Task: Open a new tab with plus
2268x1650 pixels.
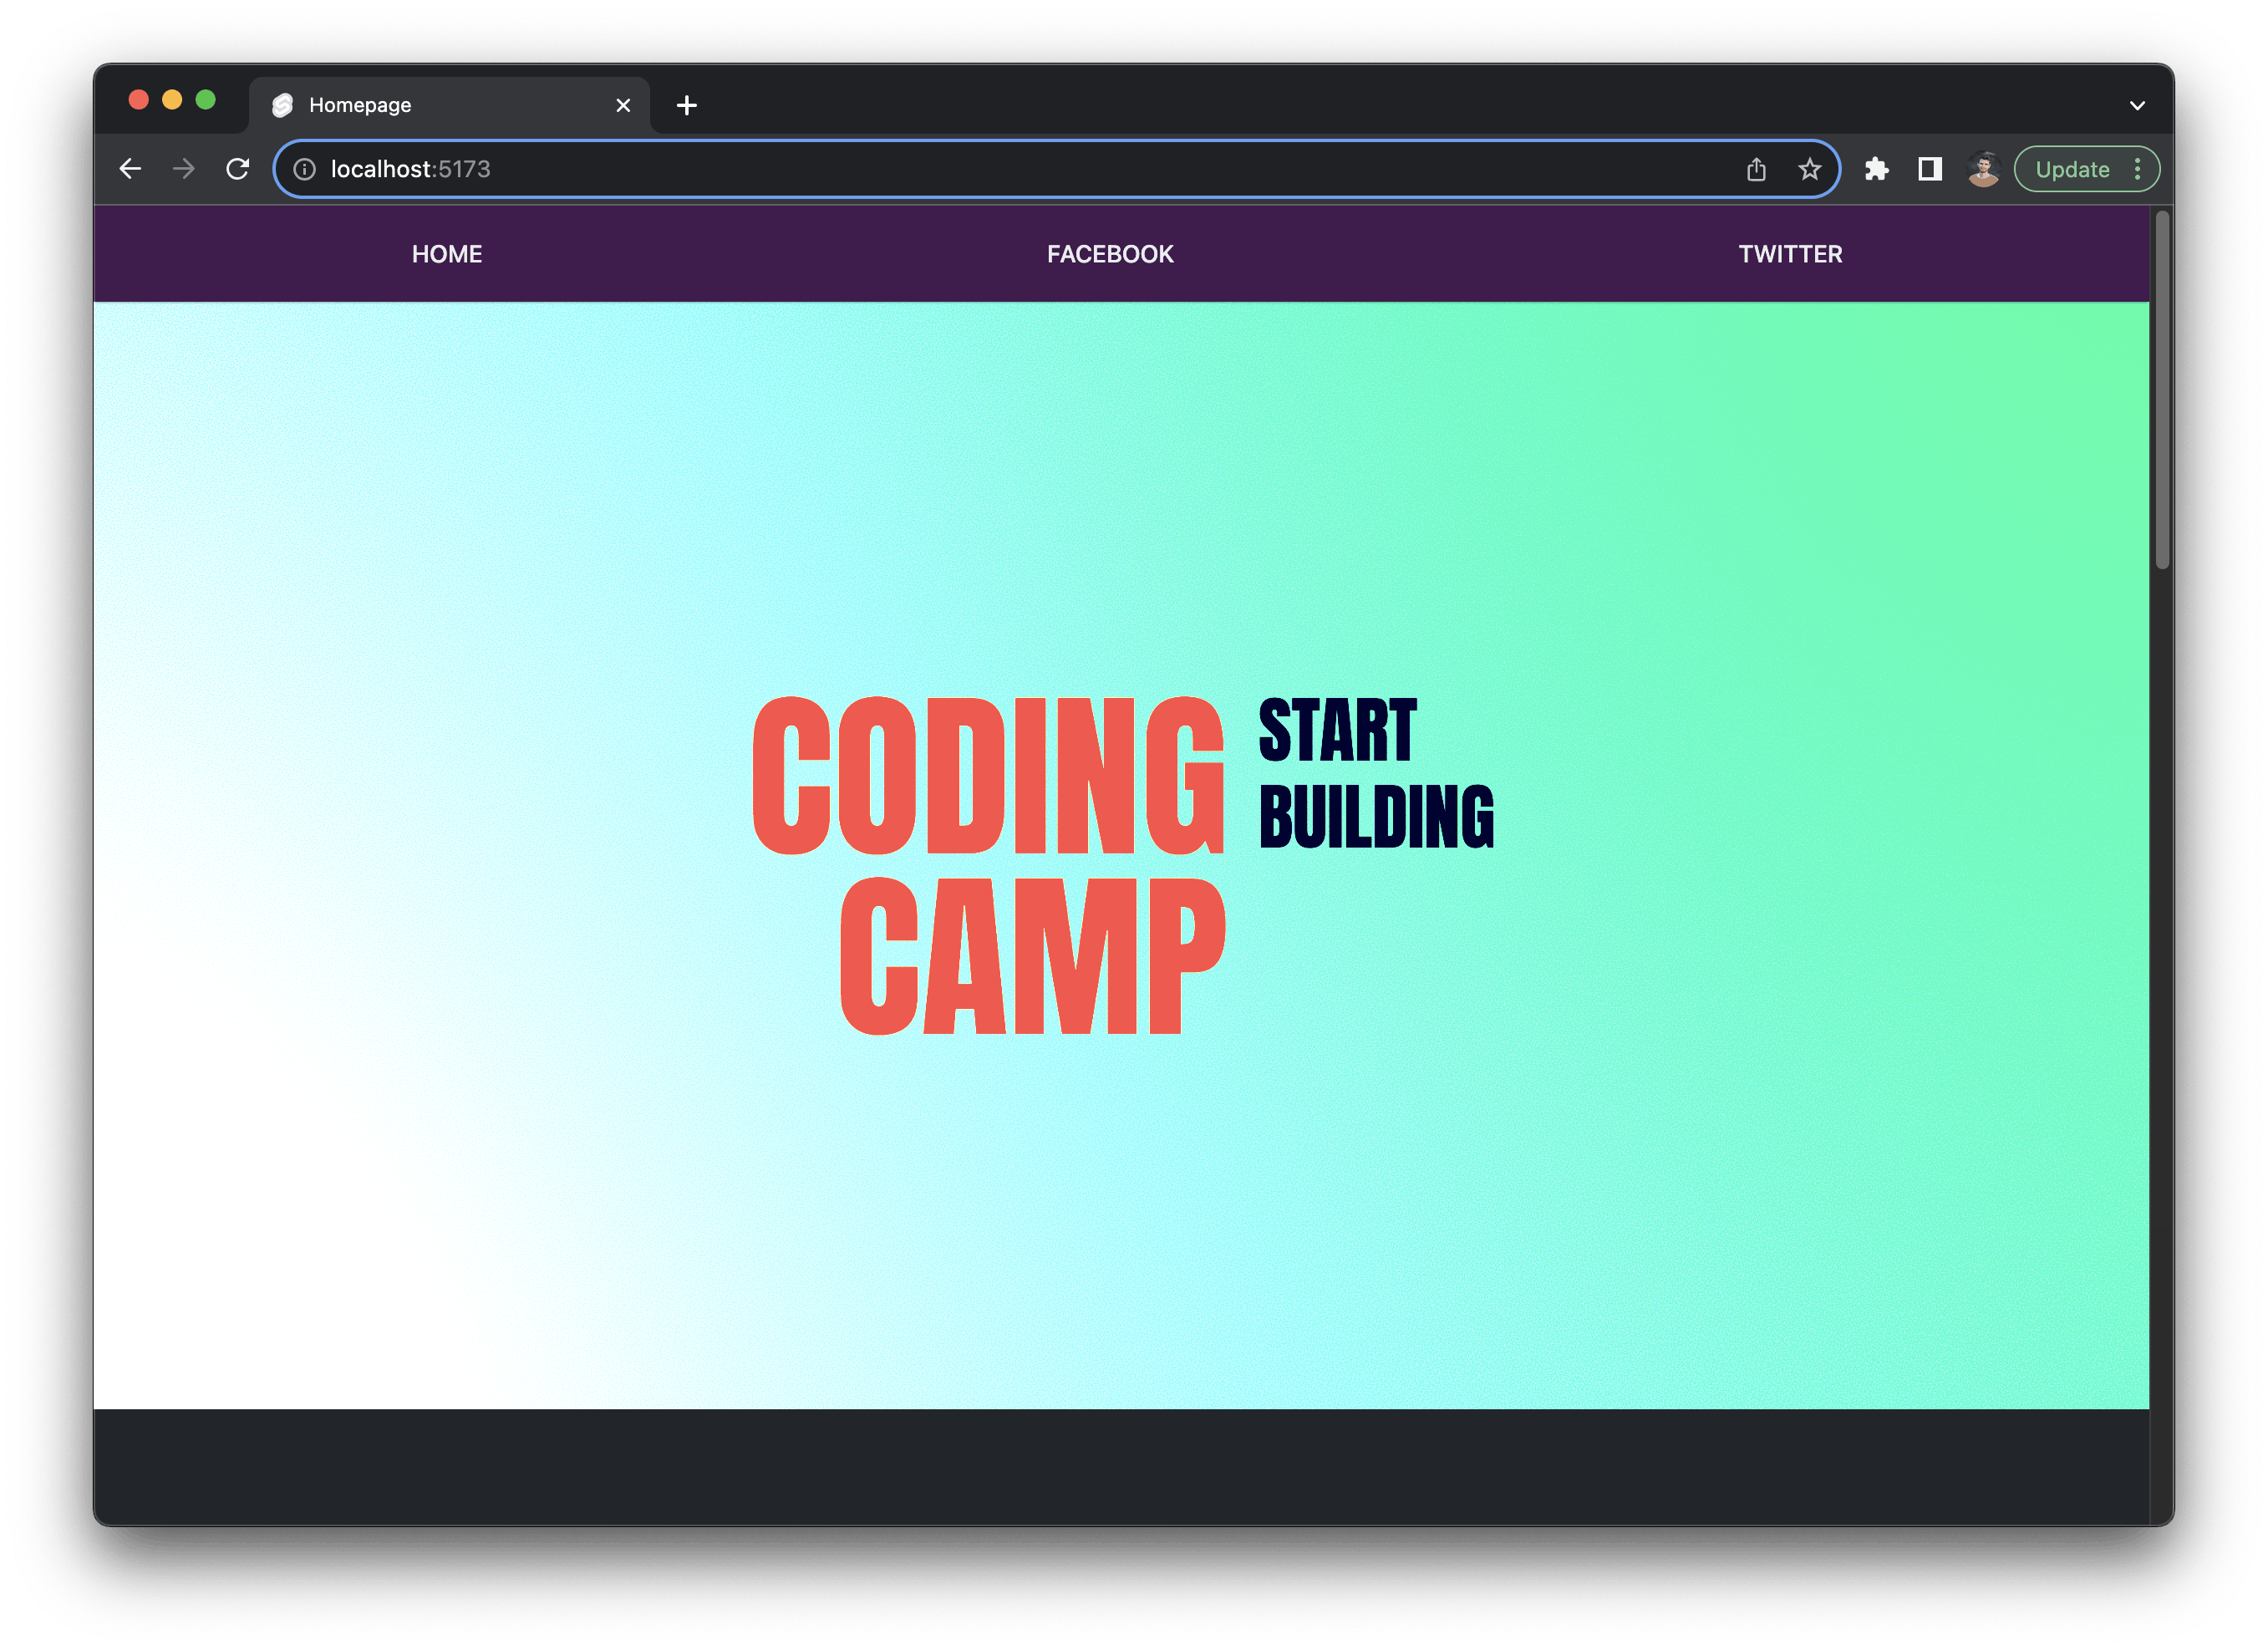Action: [686, 105]
